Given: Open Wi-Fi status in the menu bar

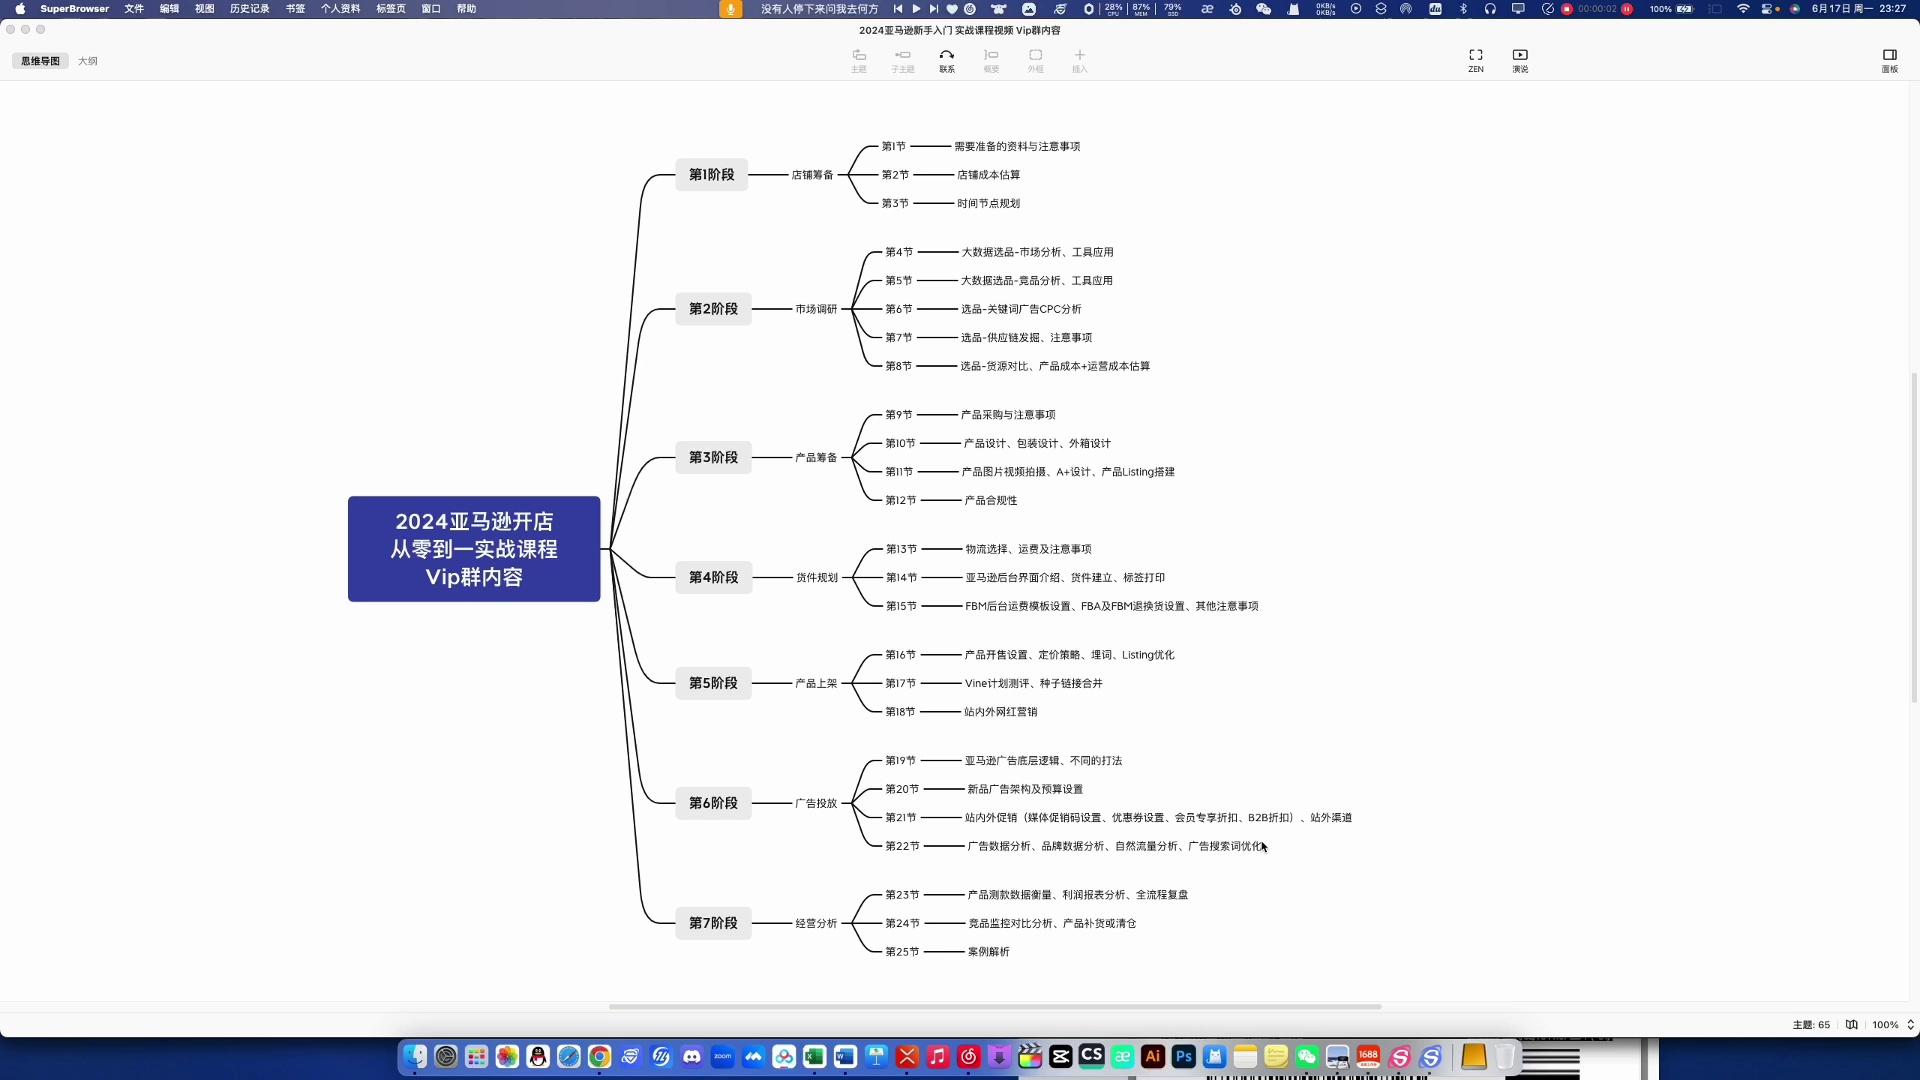Looking at the screenshot, I should coord(1743,9).
